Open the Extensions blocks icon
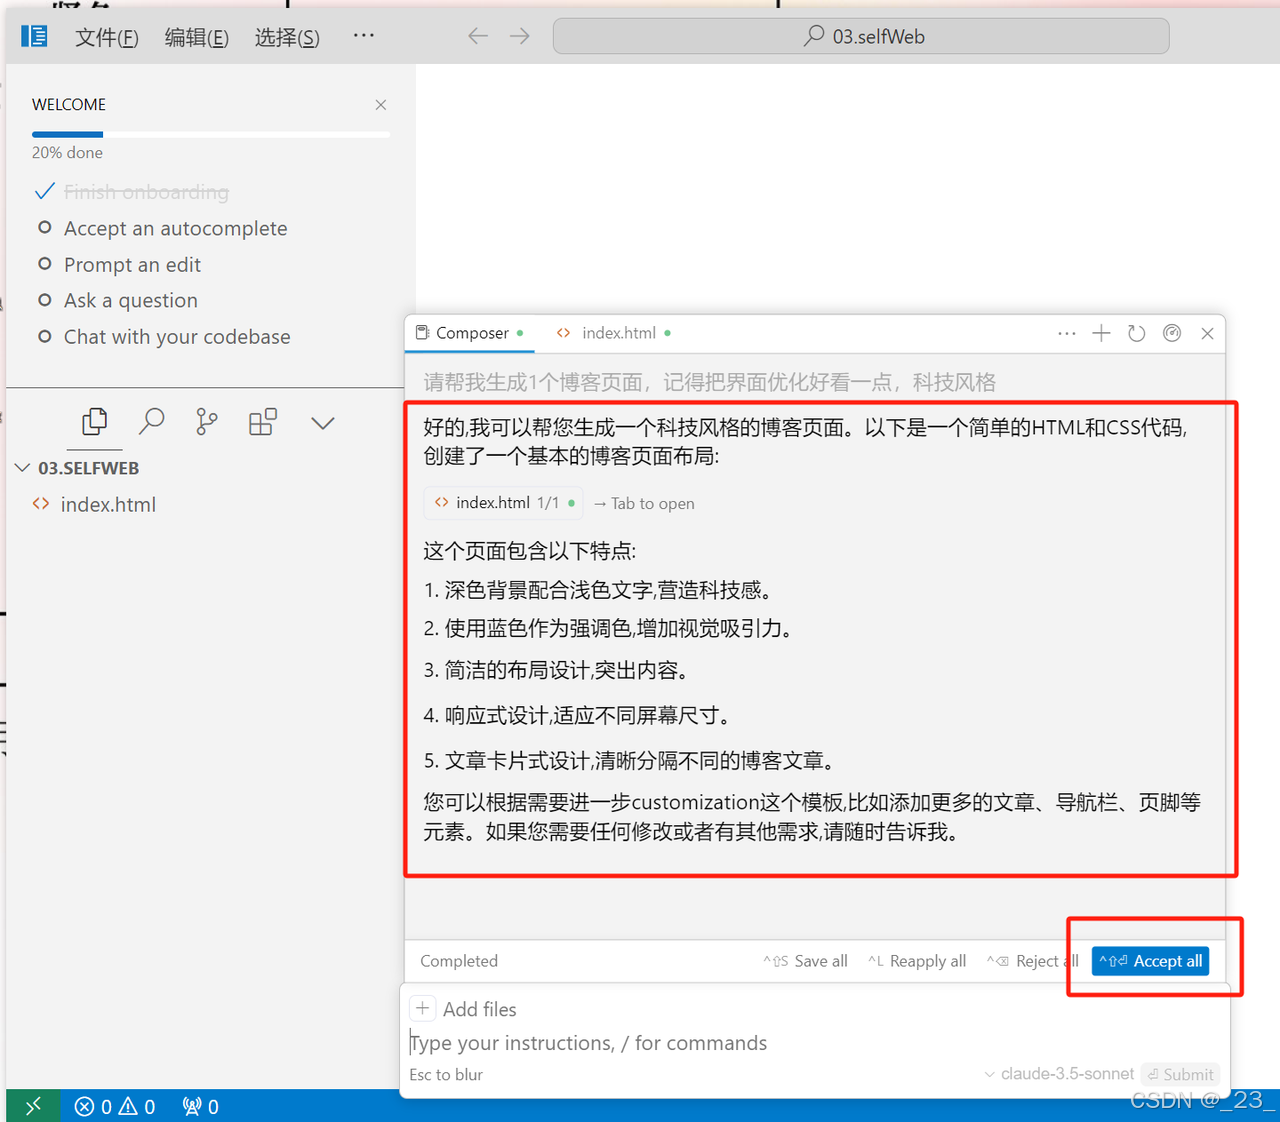Screen dimensions: 1280x1122 point(263,422)
